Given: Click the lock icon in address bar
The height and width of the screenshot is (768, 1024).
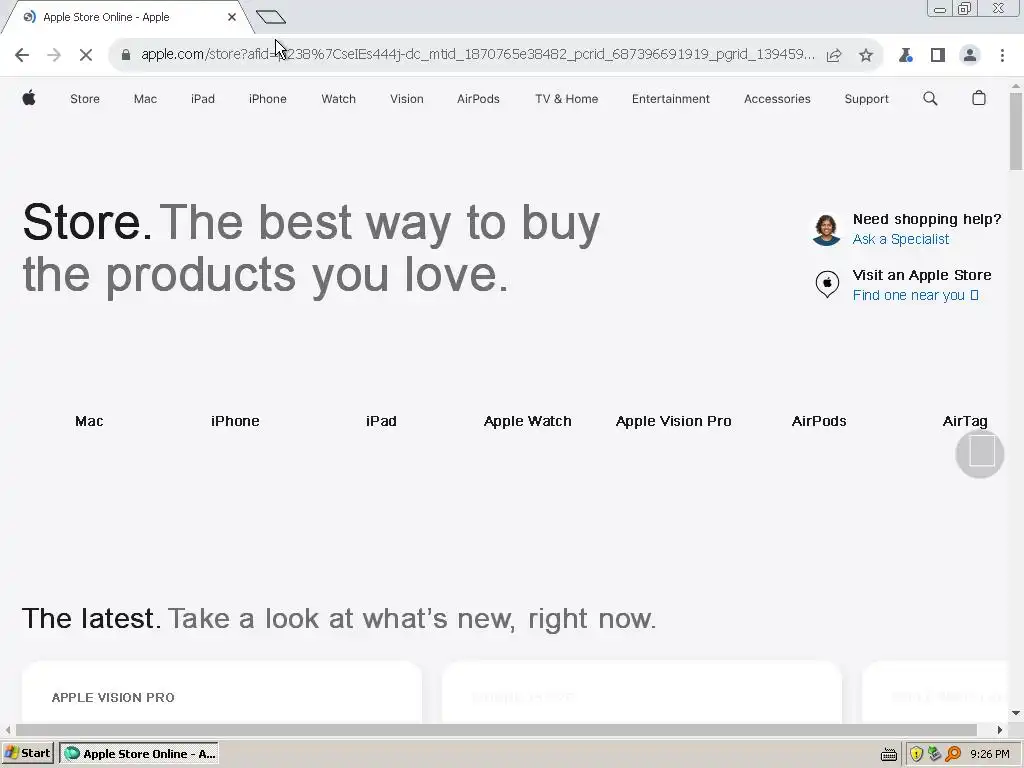Looking at the screenshot, I should [x=126, y=55].
